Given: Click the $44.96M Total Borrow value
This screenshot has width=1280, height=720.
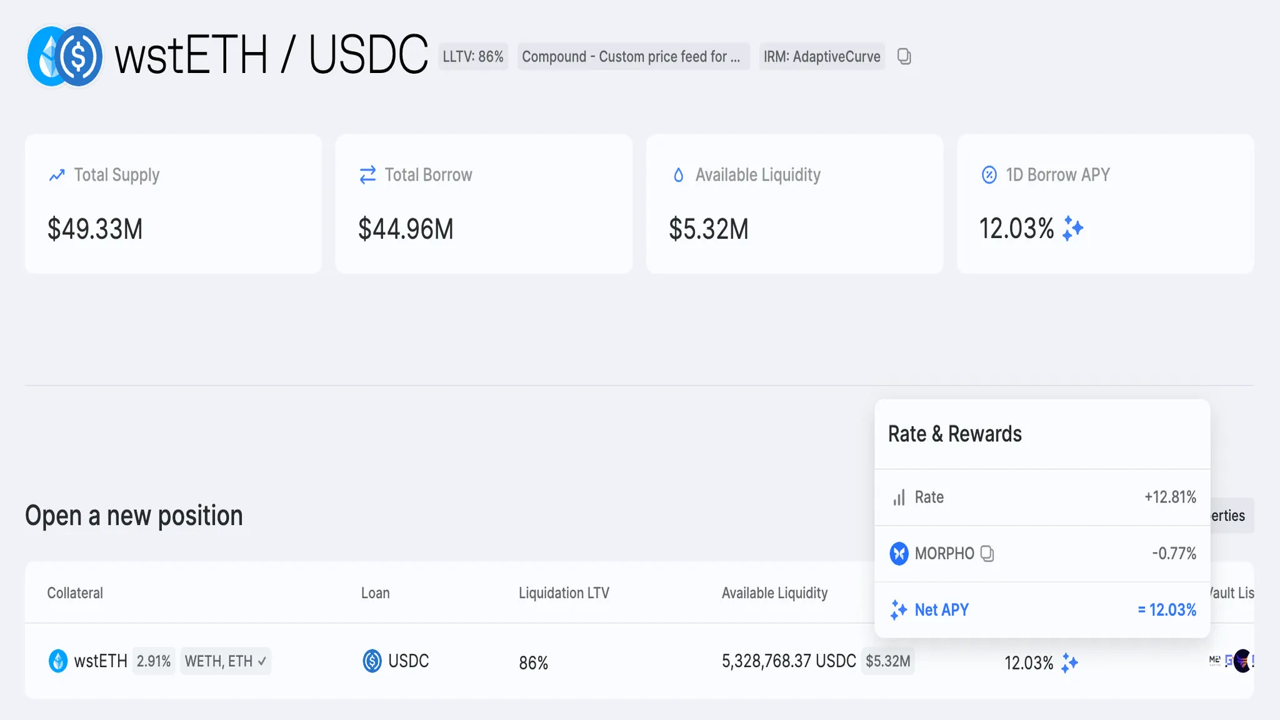Looking at the screenshot, I should click(x=406, y=230).
